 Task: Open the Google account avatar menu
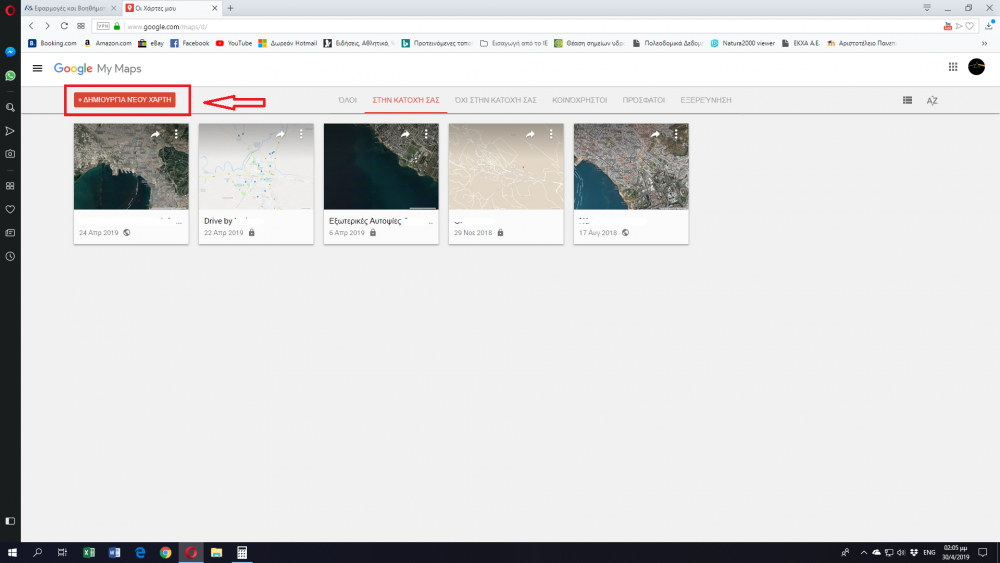(x=977, y=67)
